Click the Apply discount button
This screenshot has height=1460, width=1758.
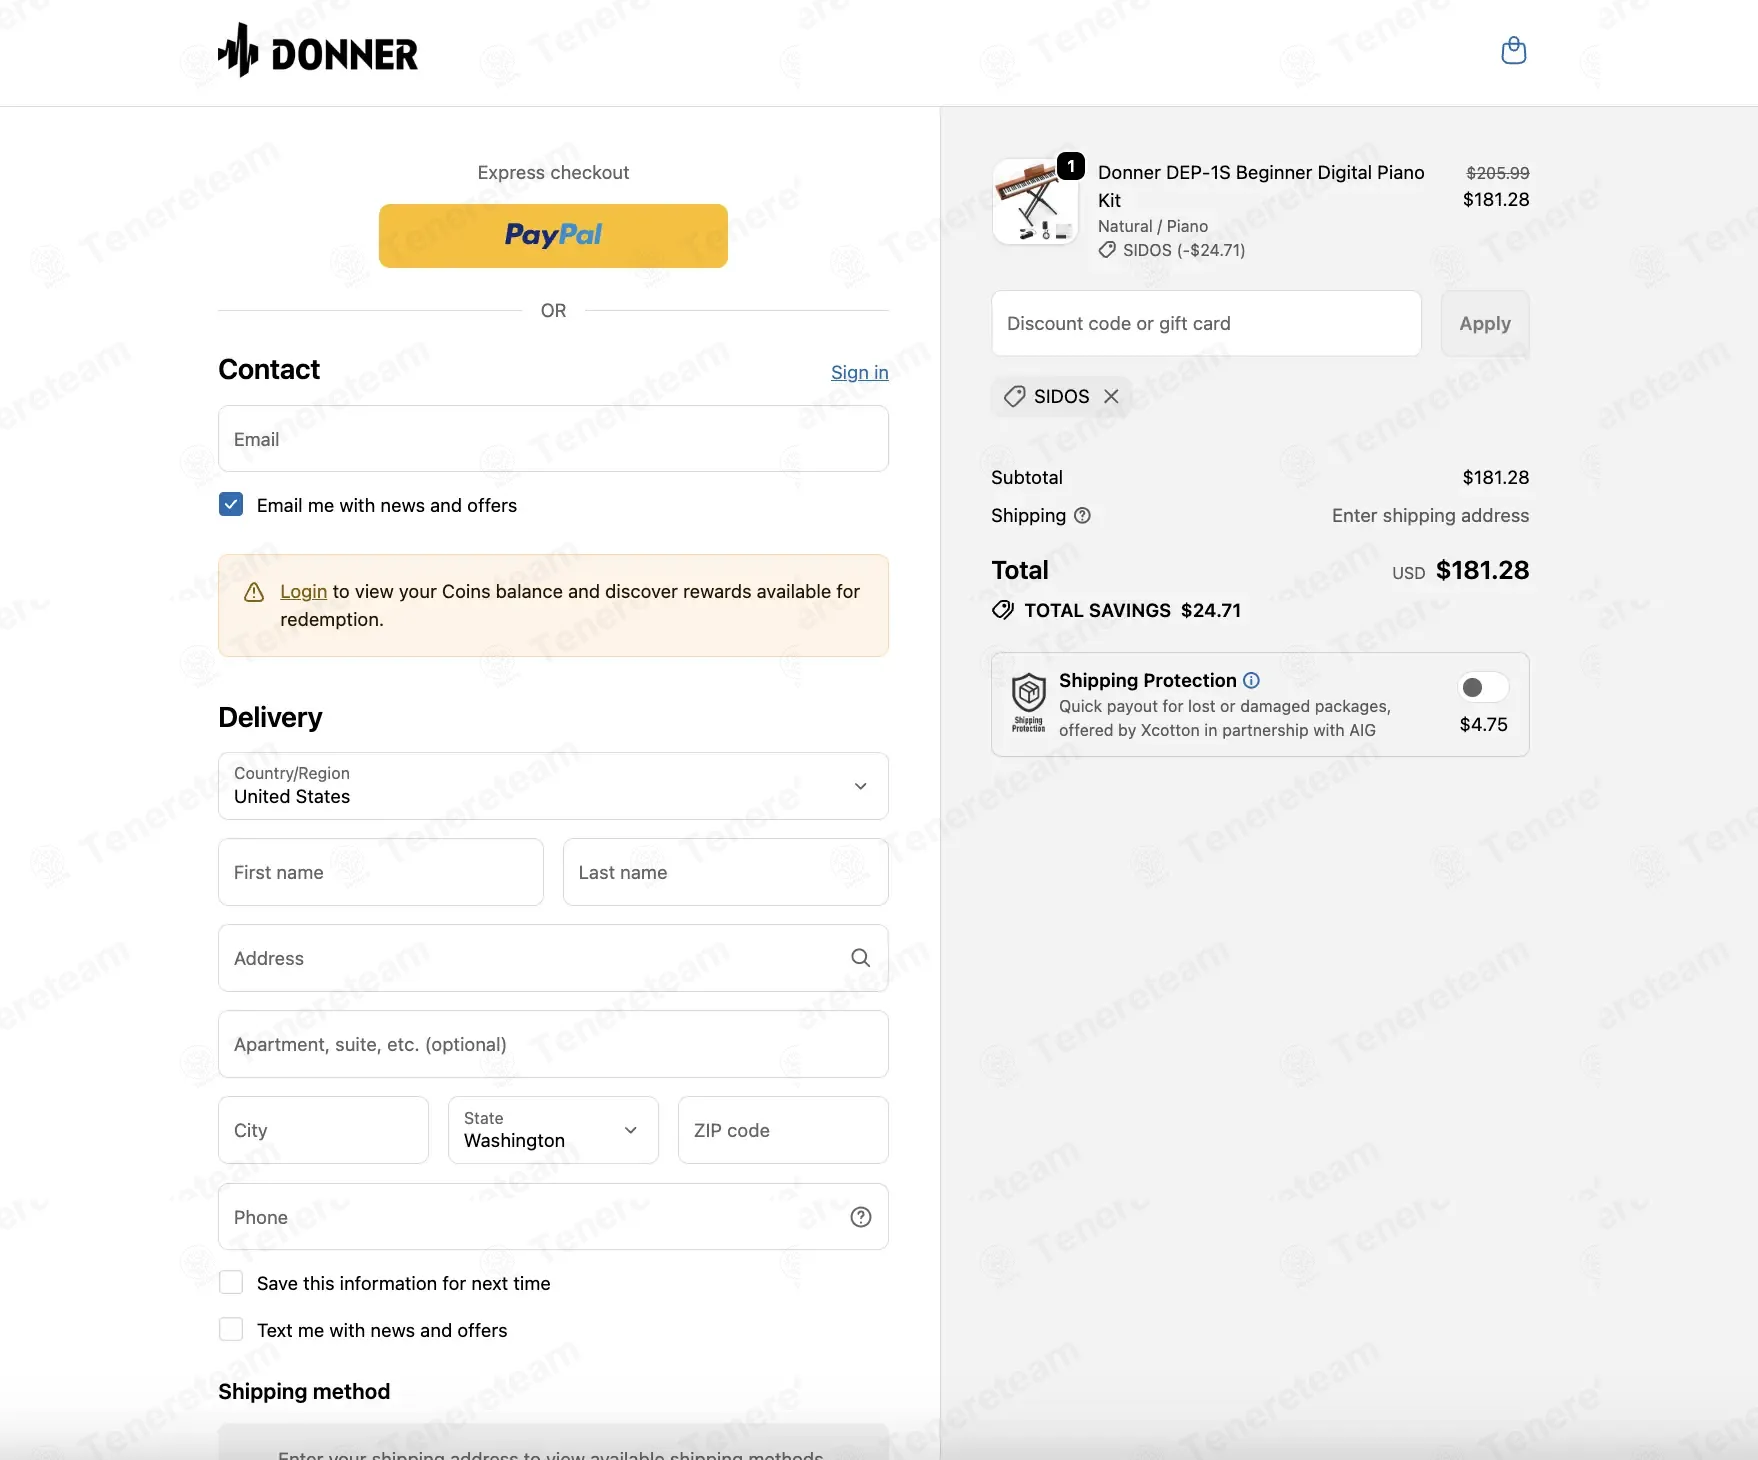(x=1485, y=324)
